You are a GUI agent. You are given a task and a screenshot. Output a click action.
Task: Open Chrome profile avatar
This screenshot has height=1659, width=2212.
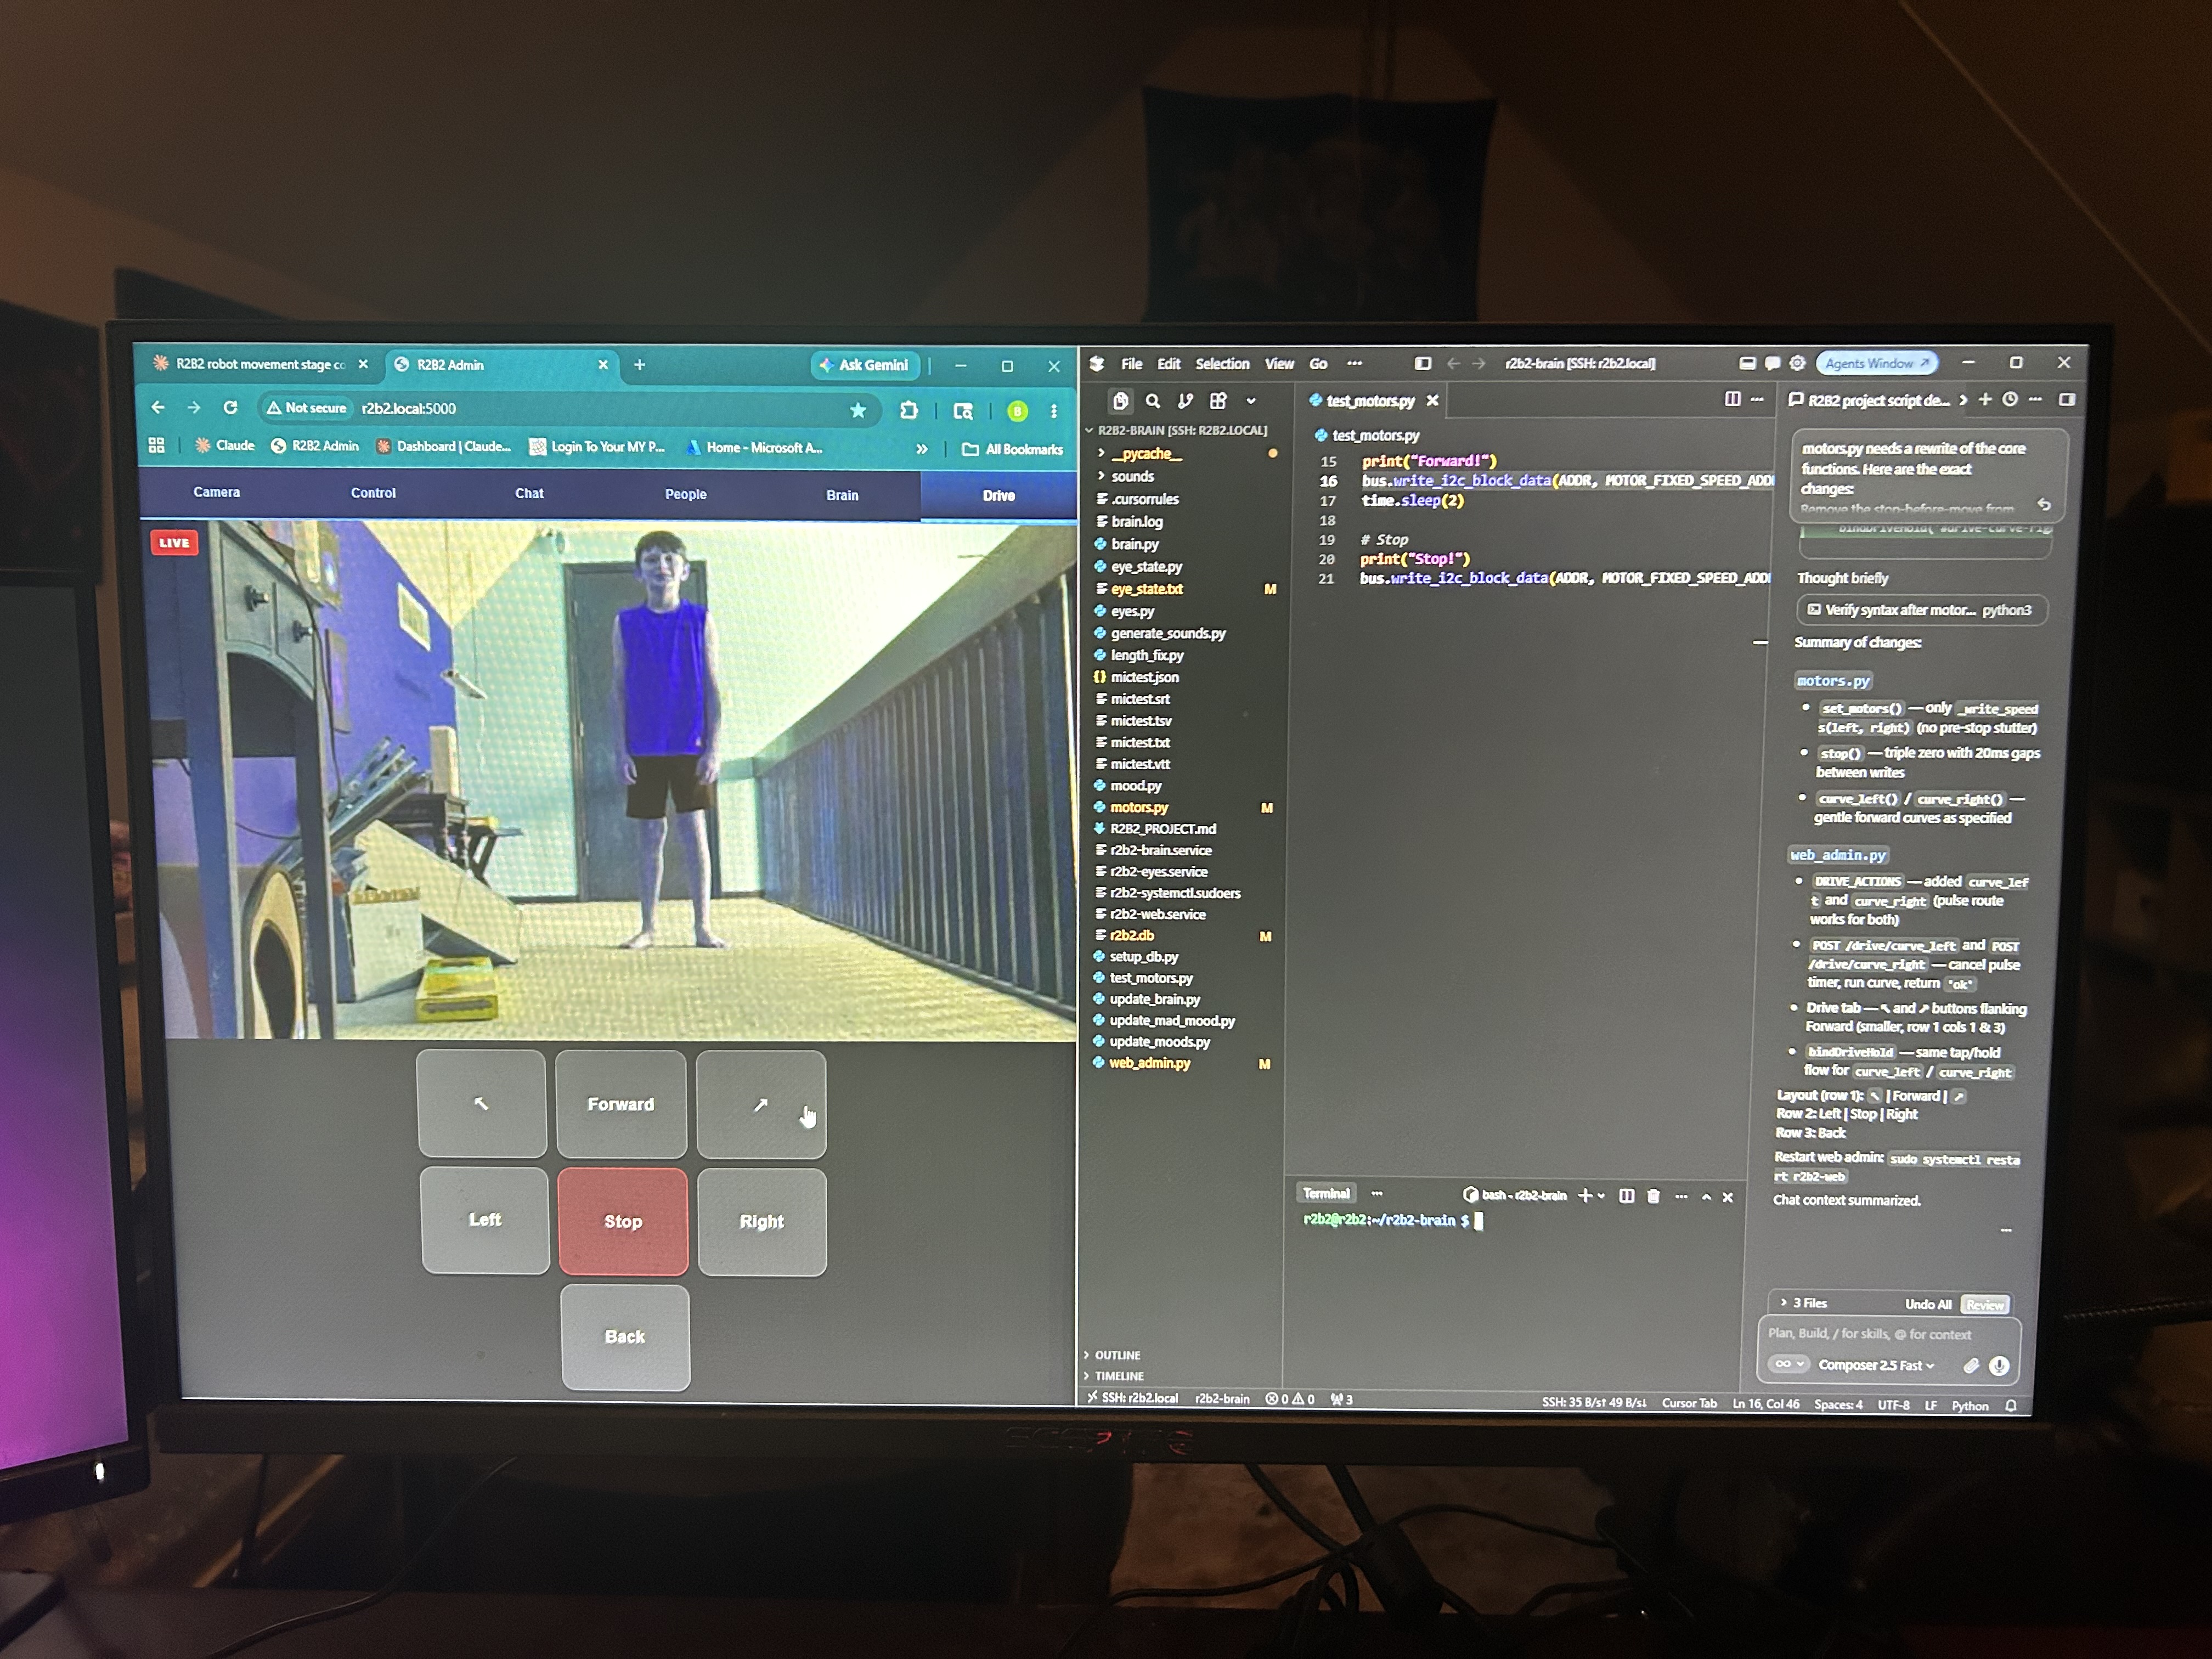[x=1017, y=411]
